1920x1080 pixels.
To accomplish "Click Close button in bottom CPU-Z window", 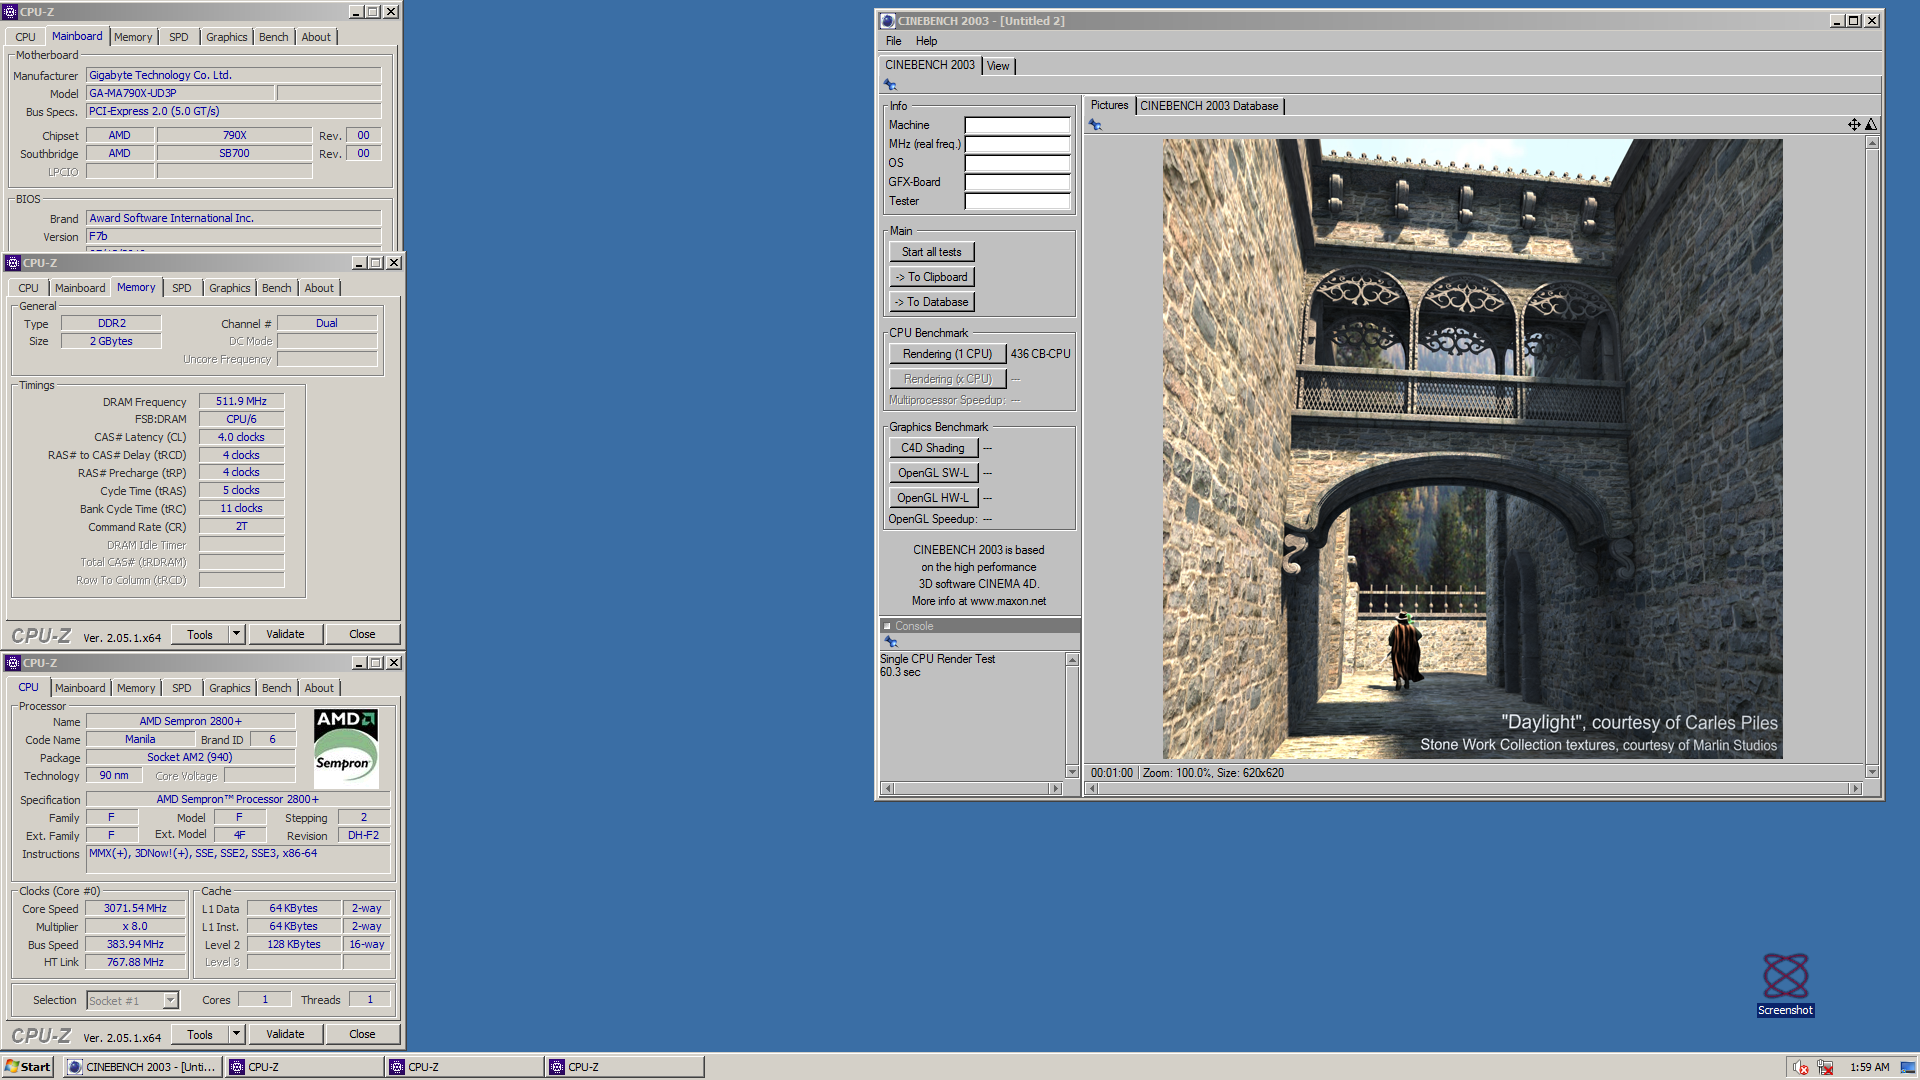I will click(x=362, y=1034).
